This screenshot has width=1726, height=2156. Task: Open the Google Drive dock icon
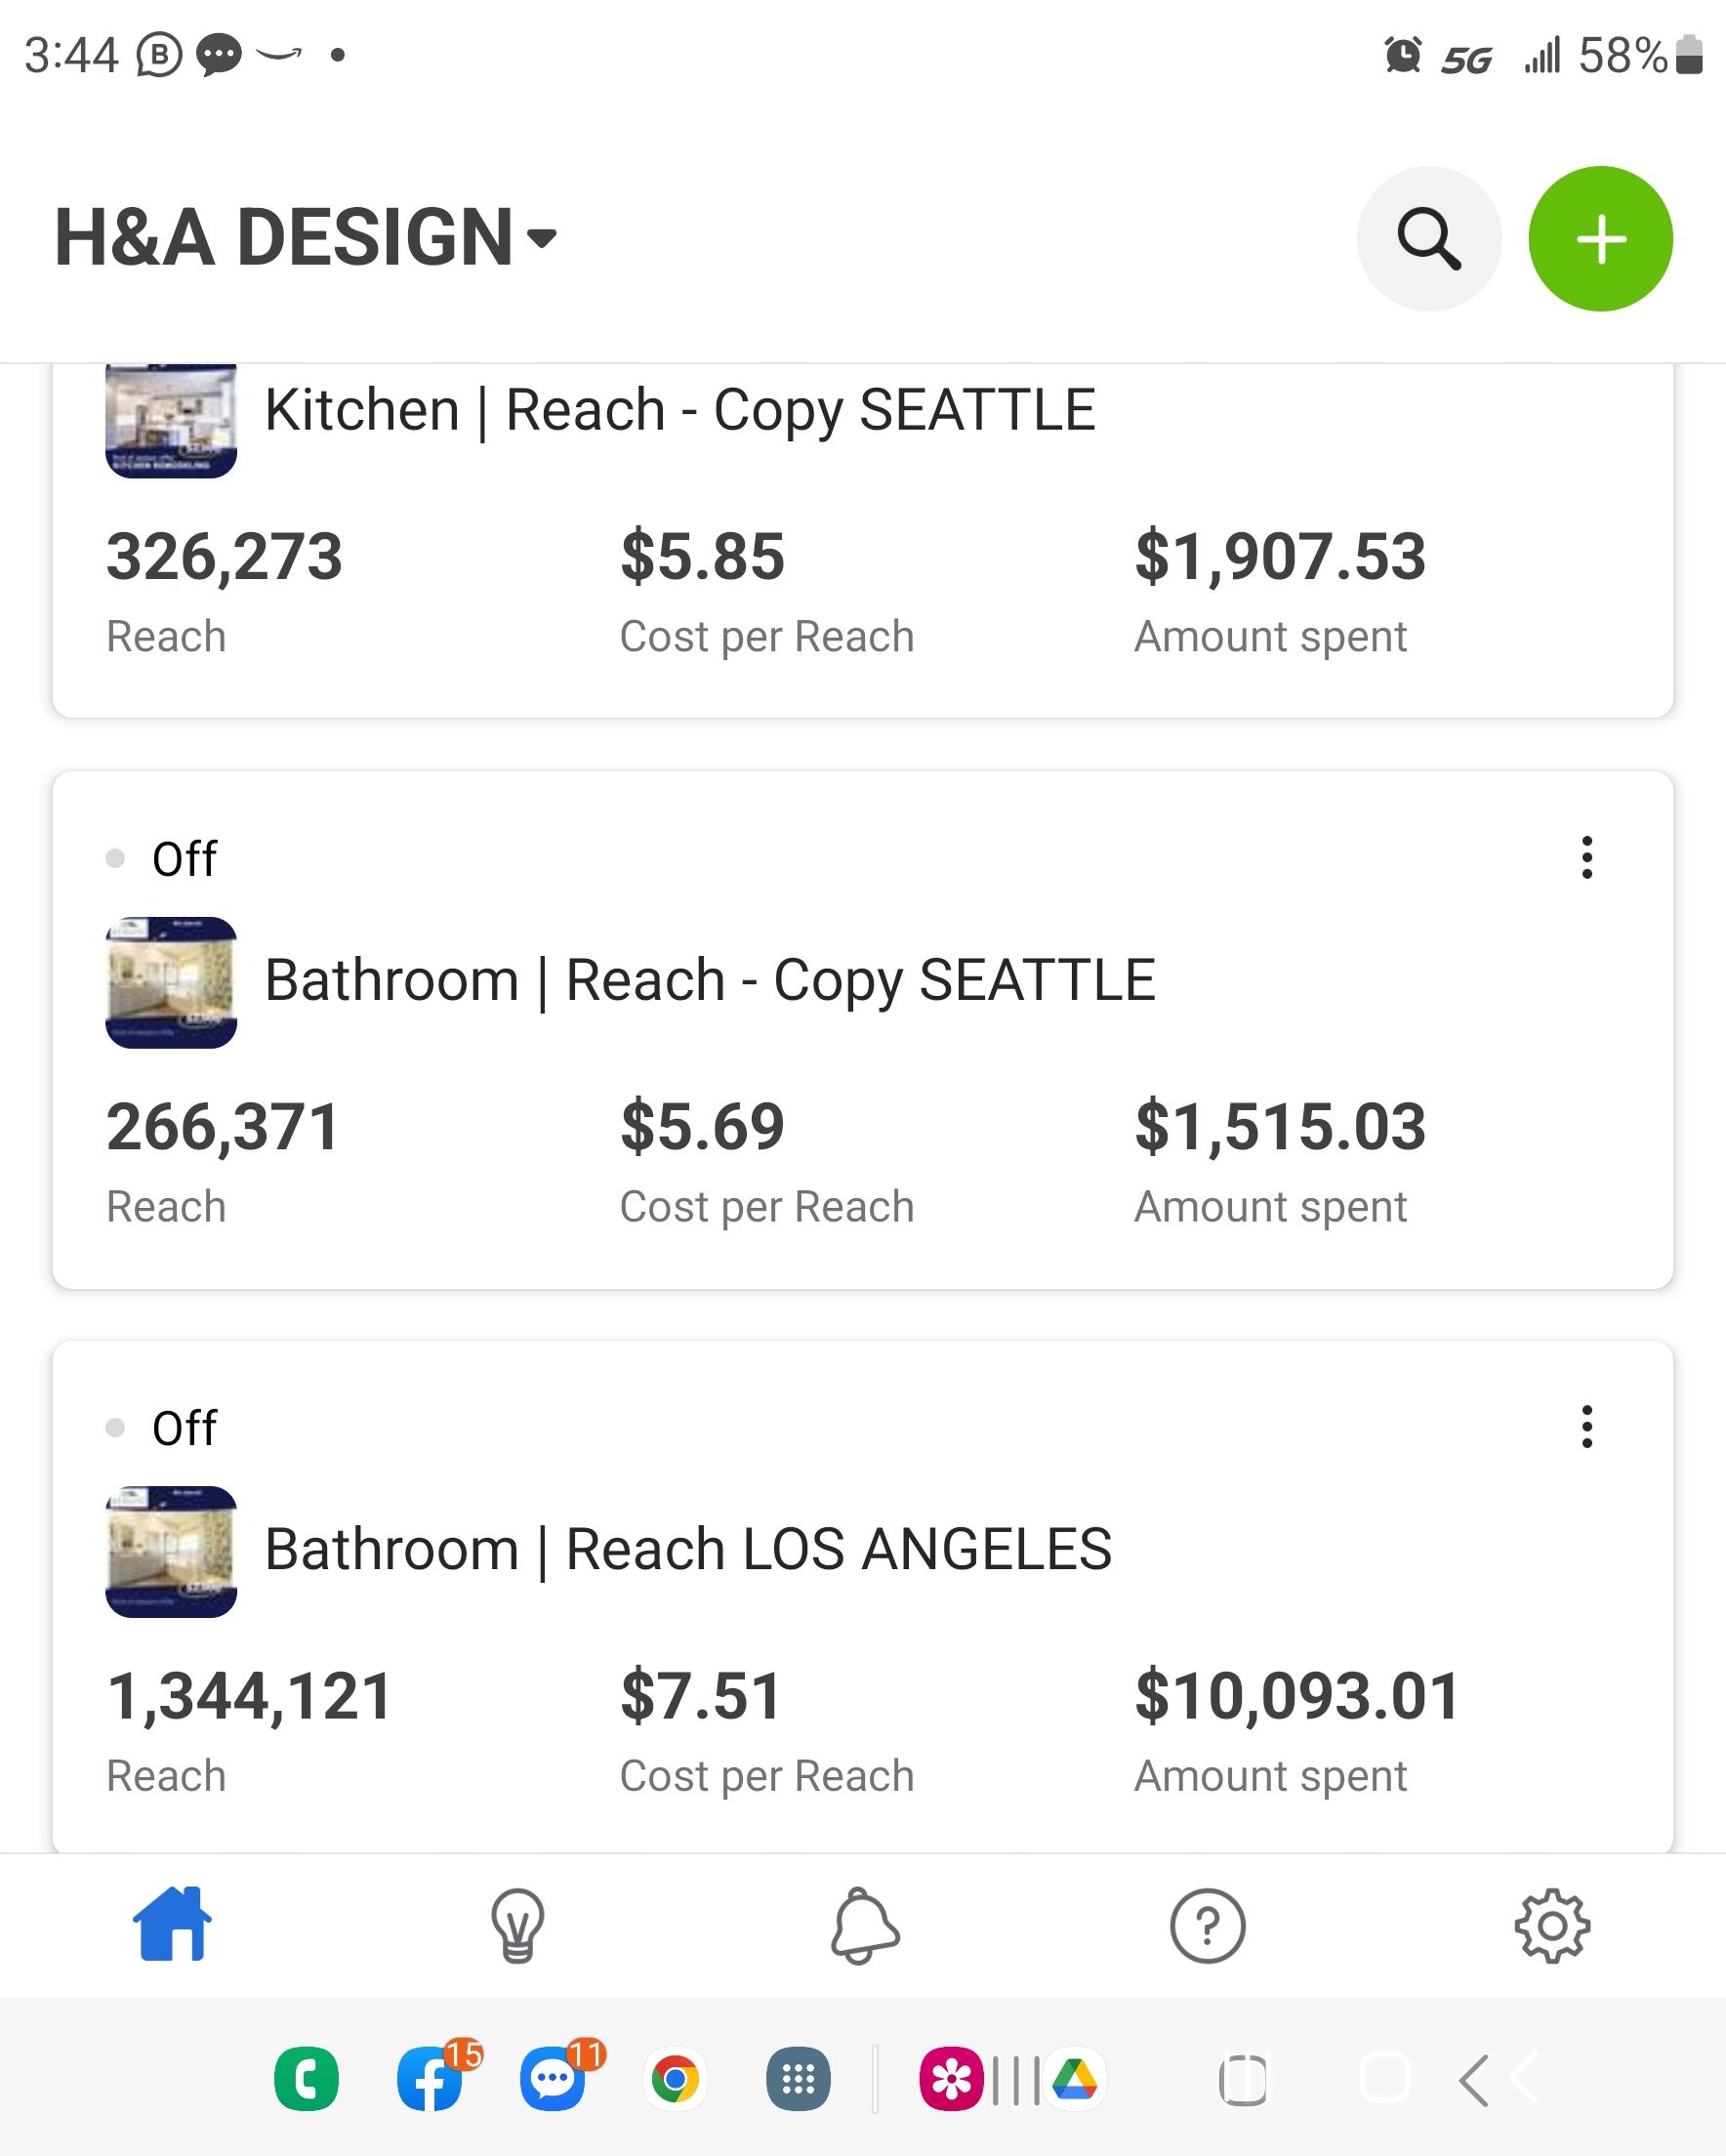tap(1075, 2079)
